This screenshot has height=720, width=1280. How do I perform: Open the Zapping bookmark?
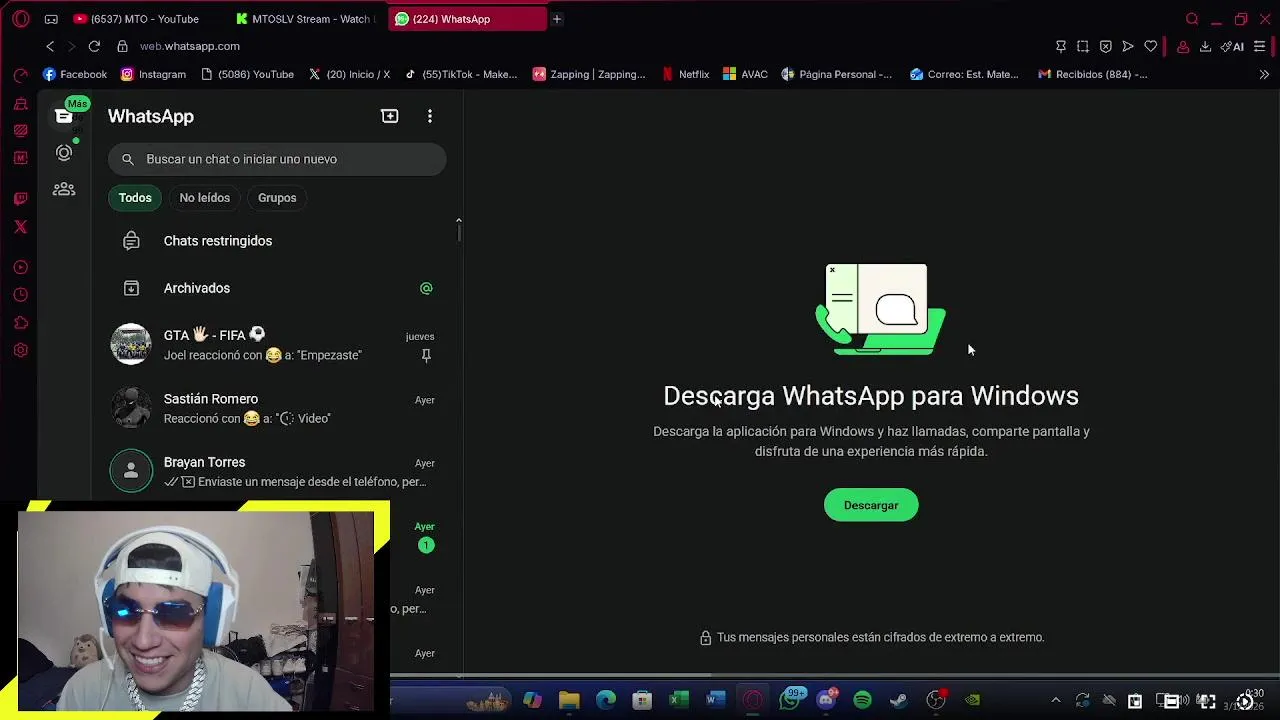[589, 74]
